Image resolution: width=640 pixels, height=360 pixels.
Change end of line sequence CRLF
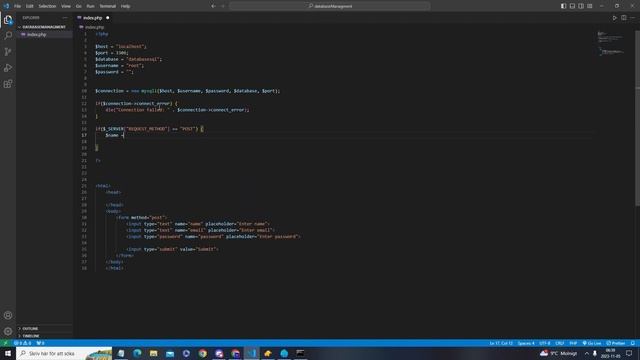[x=560, y=343]
